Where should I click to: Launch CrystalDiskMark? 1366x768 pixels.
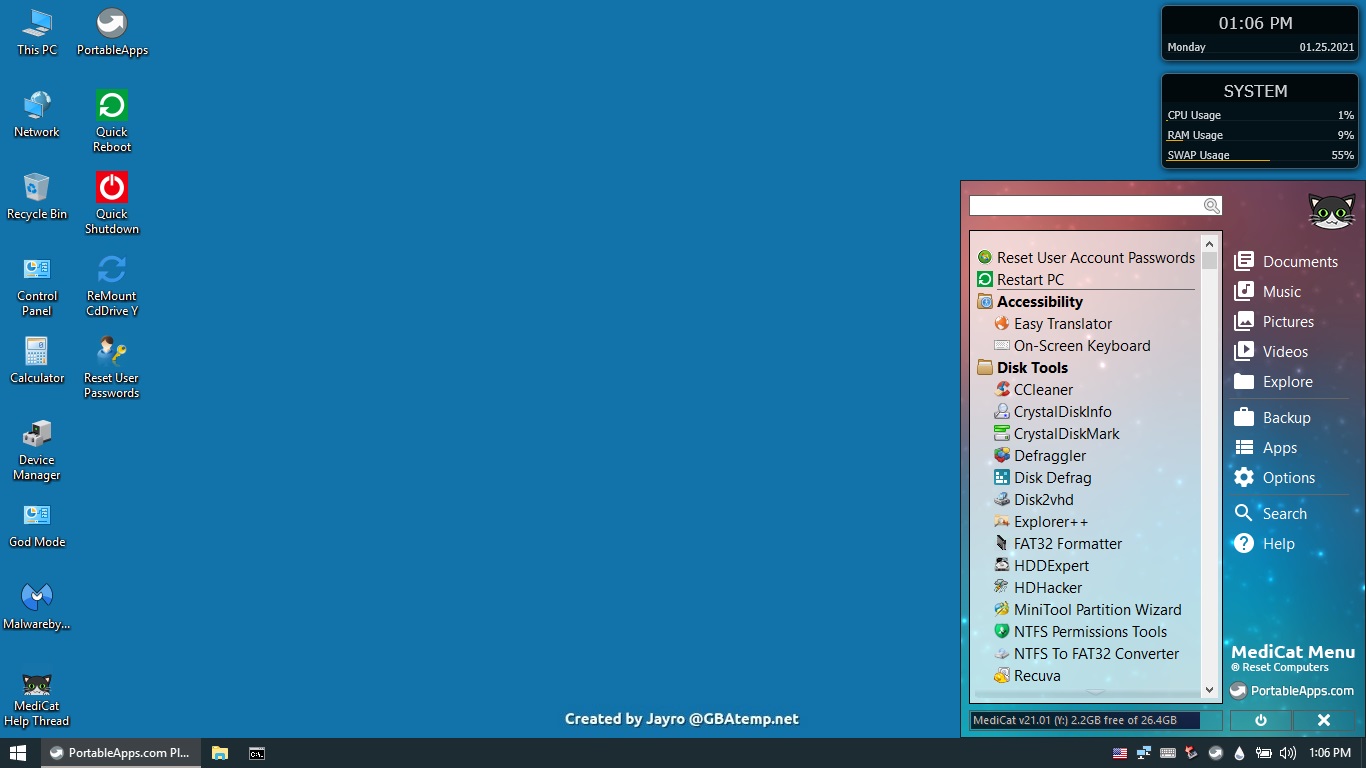click(x=1057, y=433)
